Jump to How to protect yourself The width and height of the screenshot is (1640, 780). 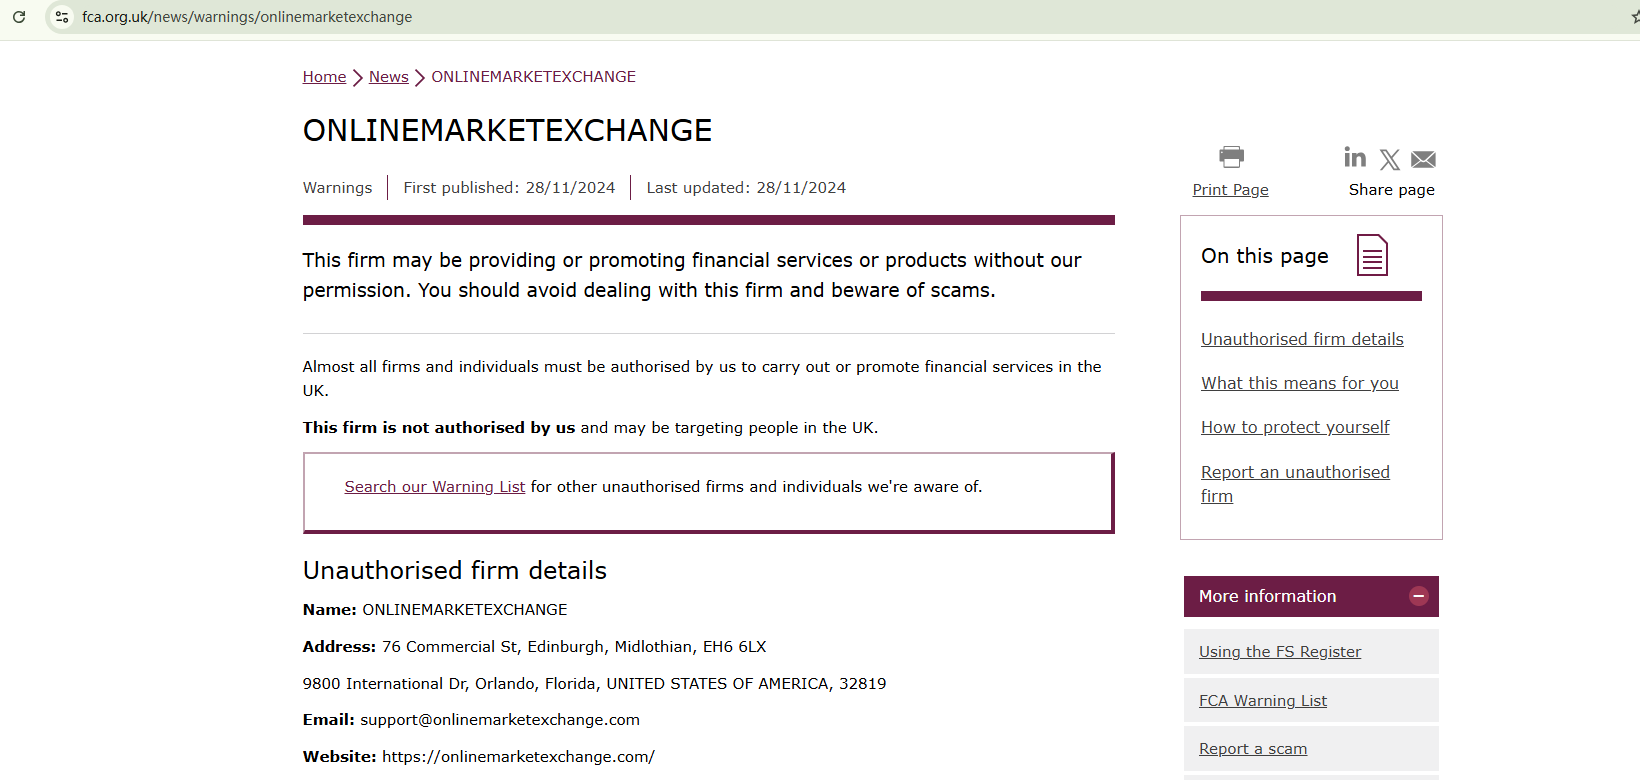click(1295, 427)
